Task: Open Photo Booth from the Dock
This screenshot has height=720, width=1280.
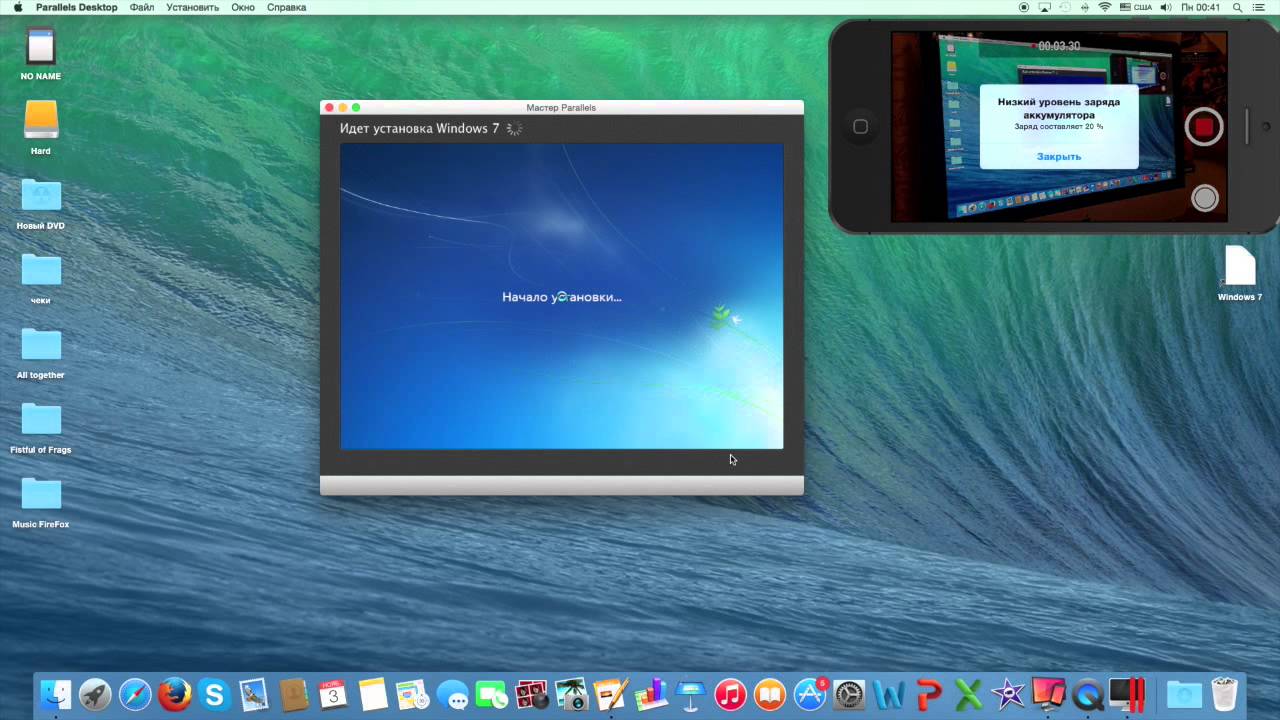Action: tap(531, 693)
